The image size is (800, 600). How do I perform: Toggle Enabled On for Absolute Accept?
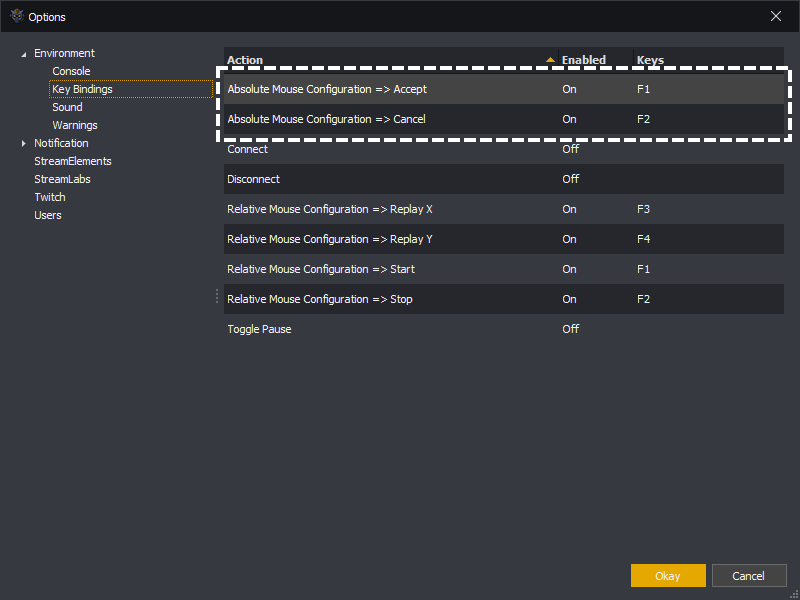tap(569, 89)
